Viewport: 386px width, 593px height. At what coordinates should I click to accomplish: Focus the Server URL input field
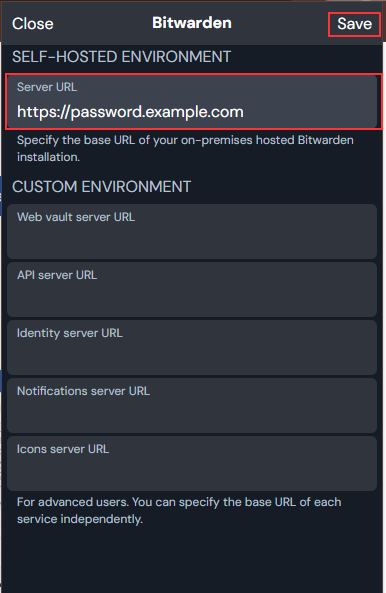[x=192, y=101]
